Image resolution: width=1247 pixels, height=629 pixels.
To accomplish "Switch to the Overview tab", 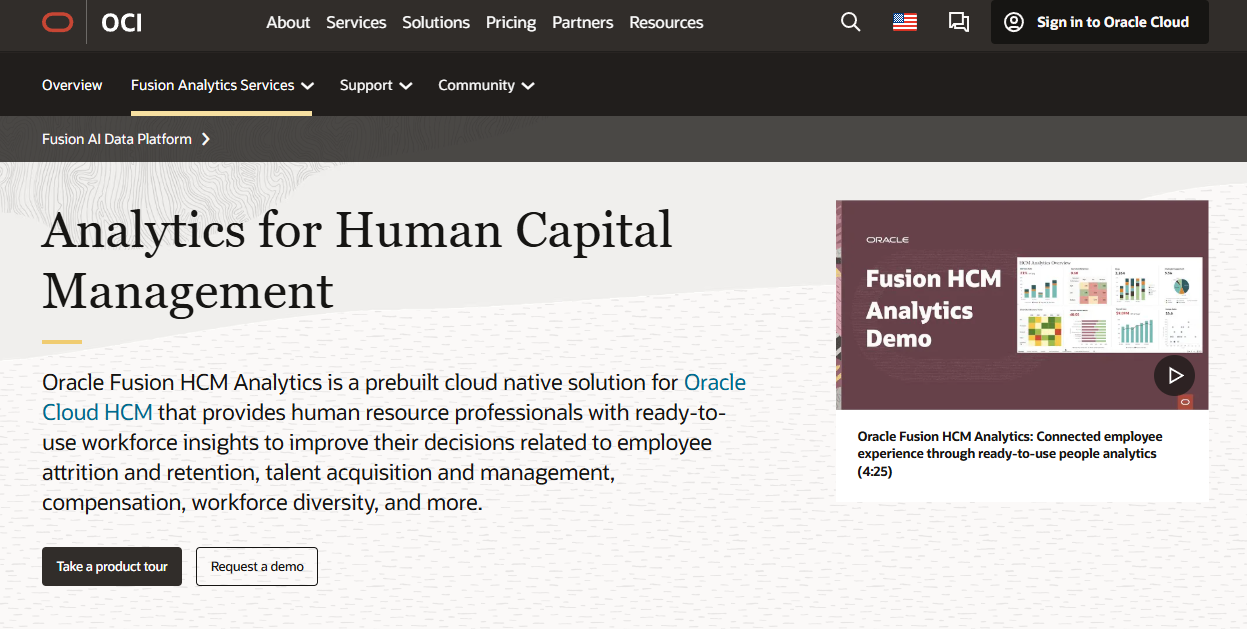I will [x=71, y=85].
